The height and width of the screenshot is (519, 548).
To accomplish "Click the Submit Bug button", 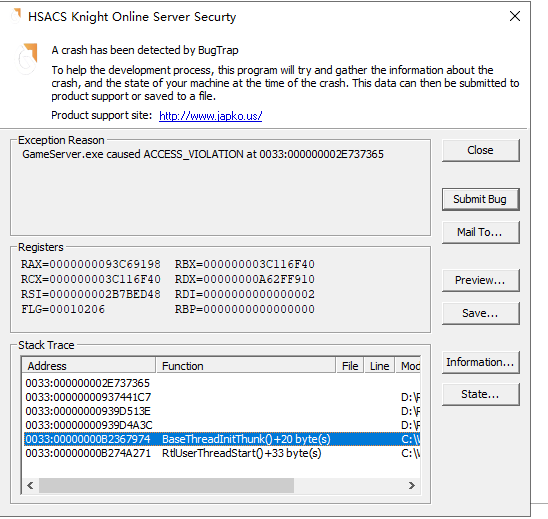I will pos(481,199).
